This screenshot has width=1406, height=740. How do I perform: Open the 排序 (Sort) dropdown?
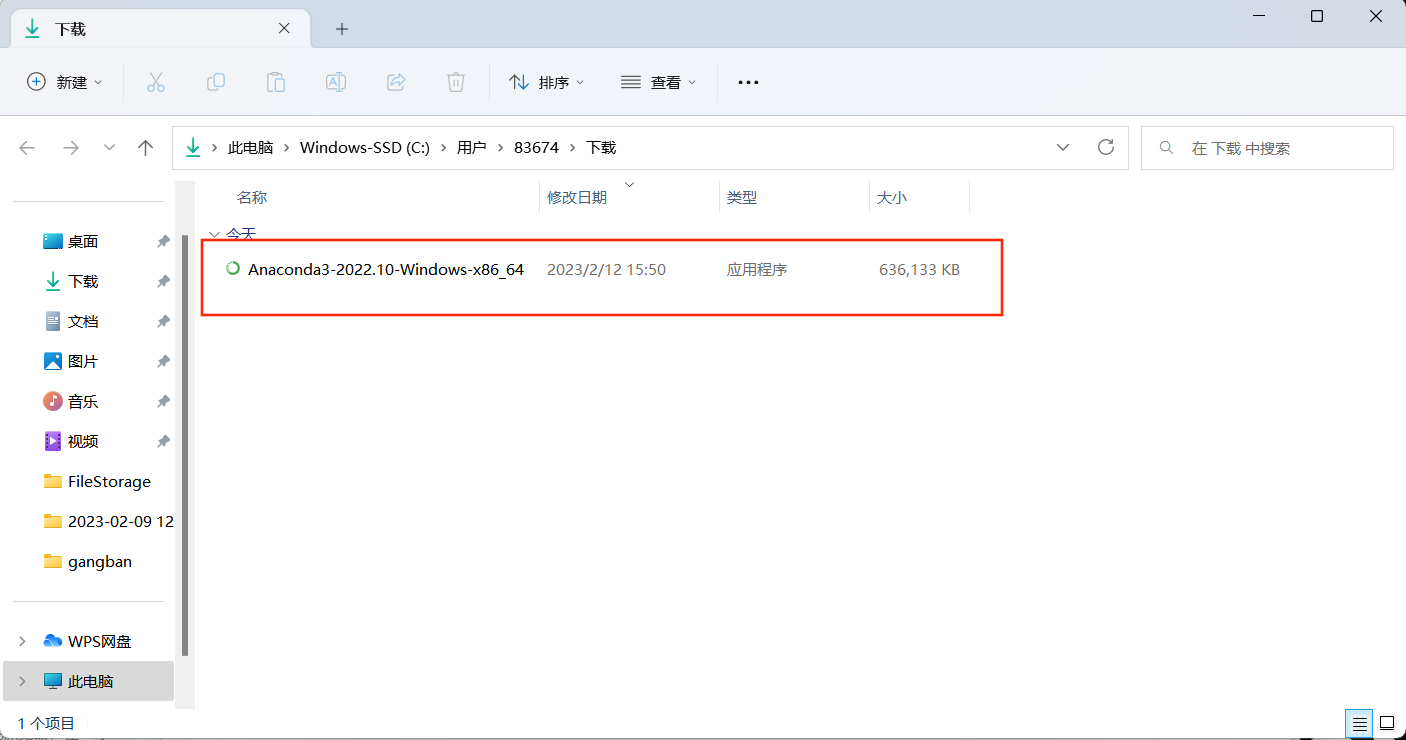click(x=547, y=82)
